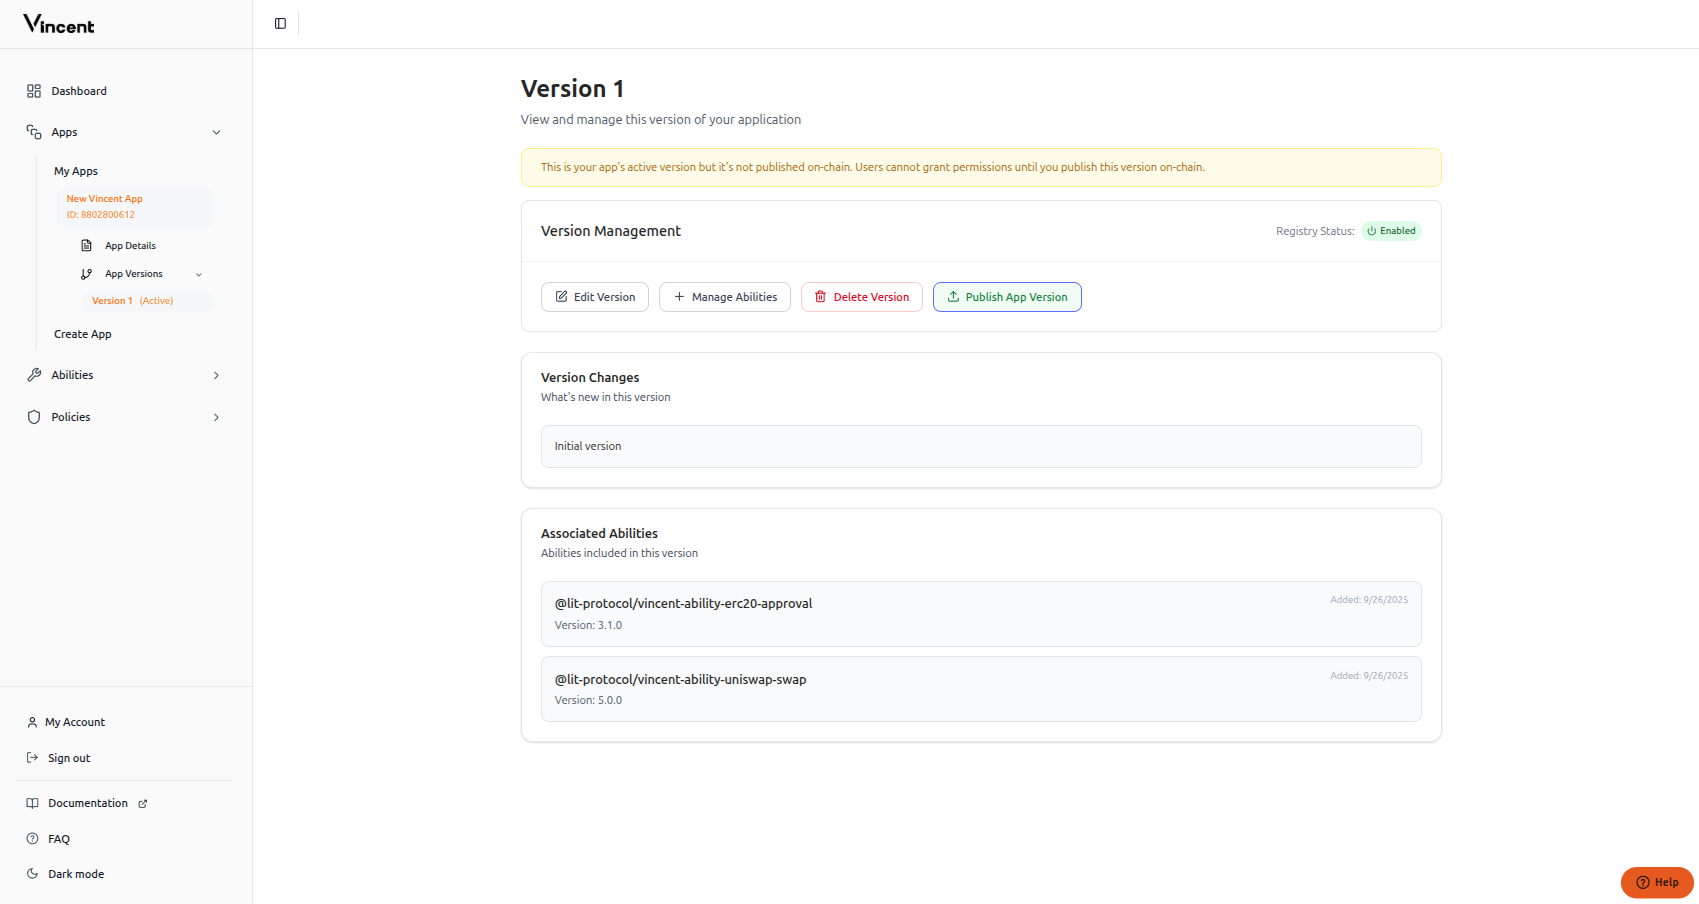Click the Documentation book icon
Image resolution: width=1699 pixels, height=904 pixels.
(x=31, y=802)
